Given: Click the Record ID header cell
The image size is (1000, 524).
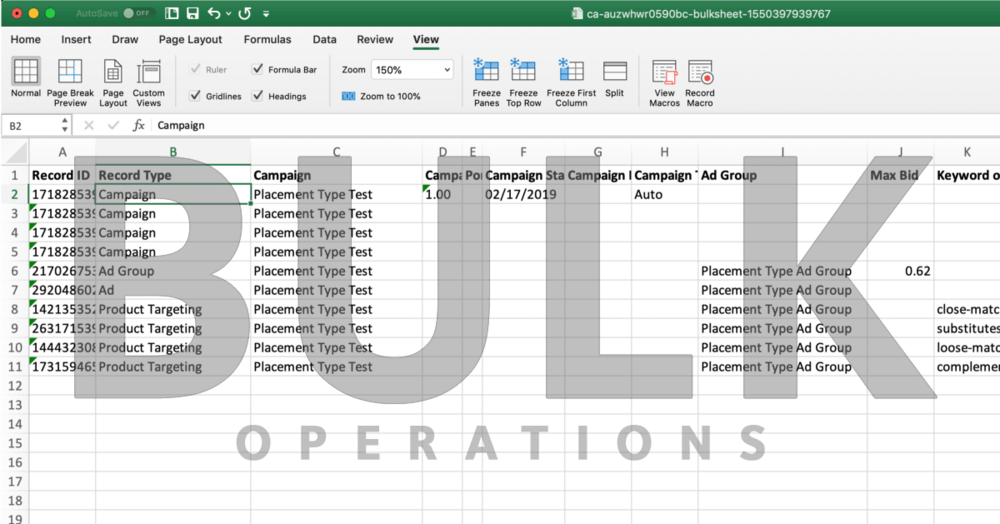Looking at the screenshot, I should (x=62, y=175).
